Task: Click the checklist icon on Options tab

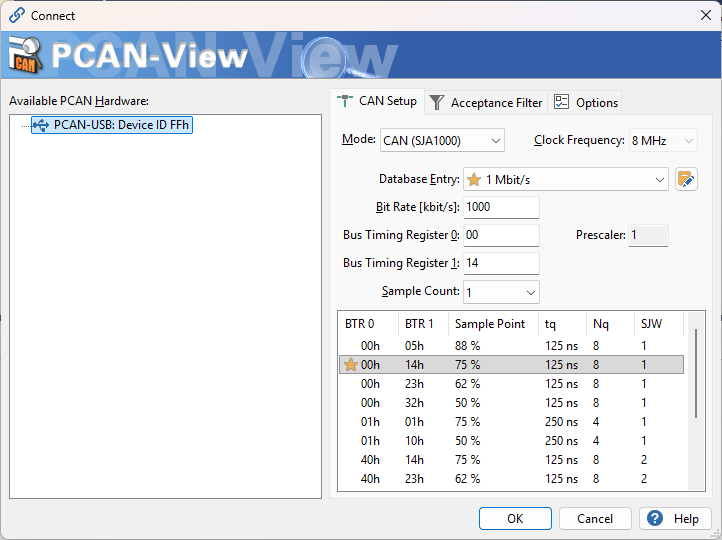Action: pyautogui.click(x=561, y=102)
